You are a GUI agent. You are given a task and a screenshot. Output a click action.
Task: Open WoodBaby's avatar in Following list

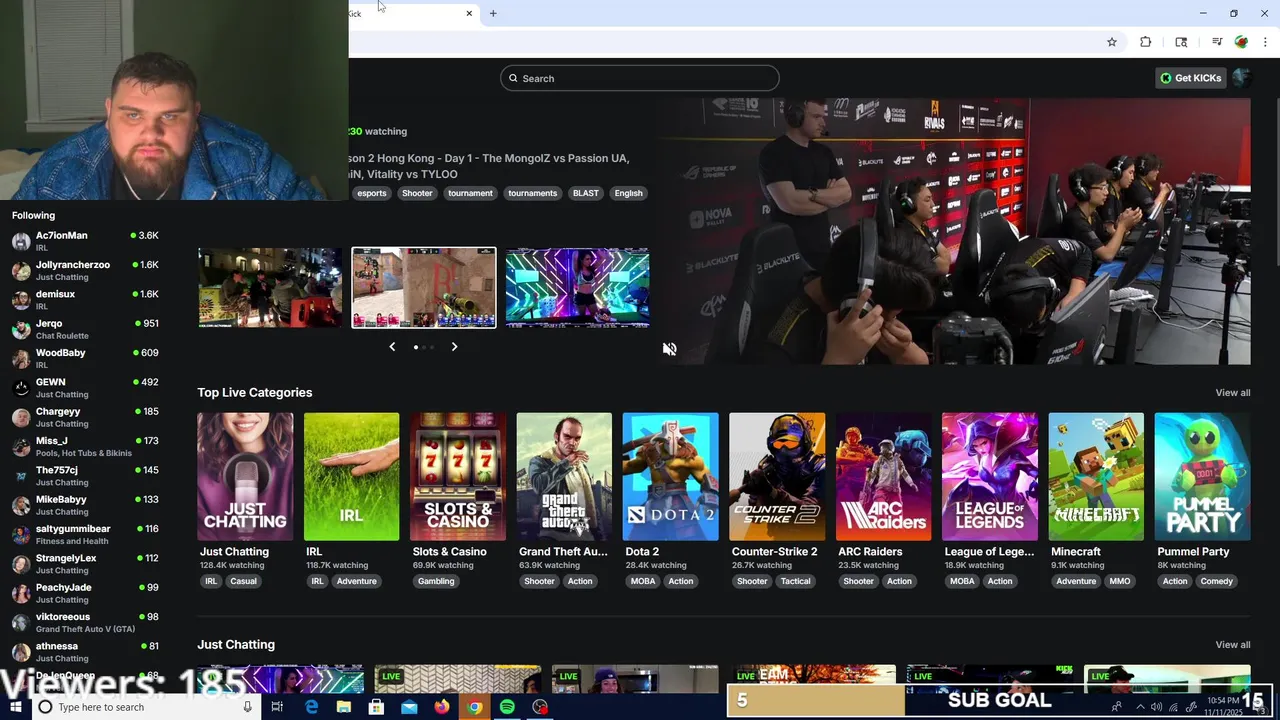pos(21,359)
